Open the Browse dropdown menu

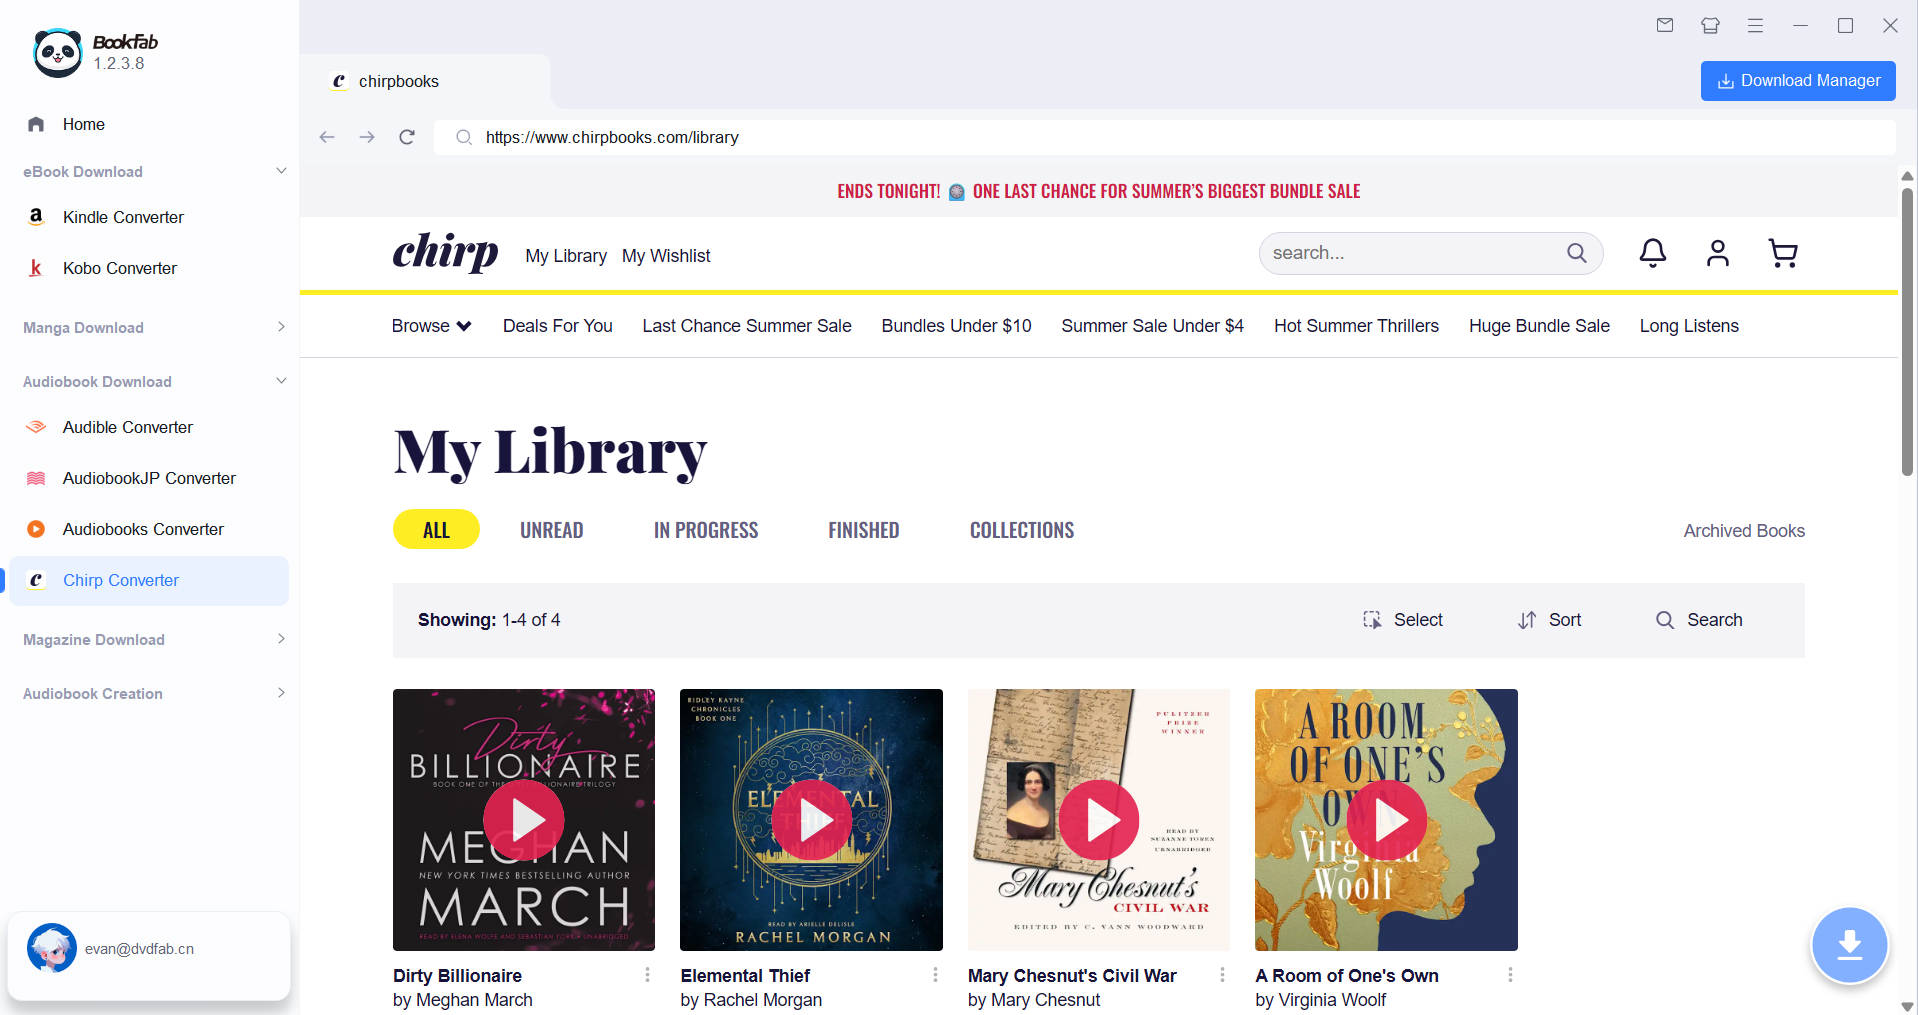pyautogui.click(x=431, y=326)
